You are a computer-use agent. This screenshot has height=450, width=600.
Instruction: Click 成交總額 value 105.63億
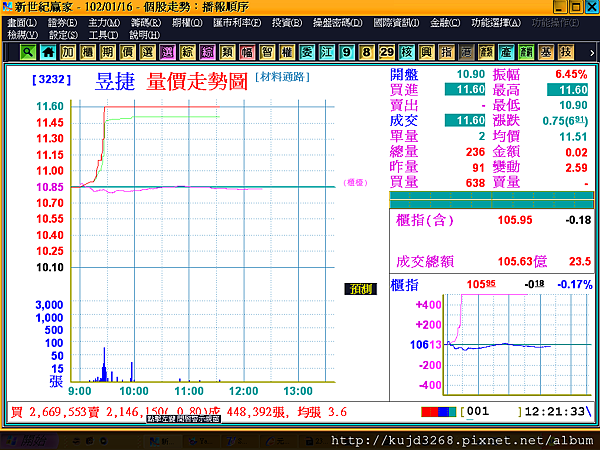[x=522, y=261]
